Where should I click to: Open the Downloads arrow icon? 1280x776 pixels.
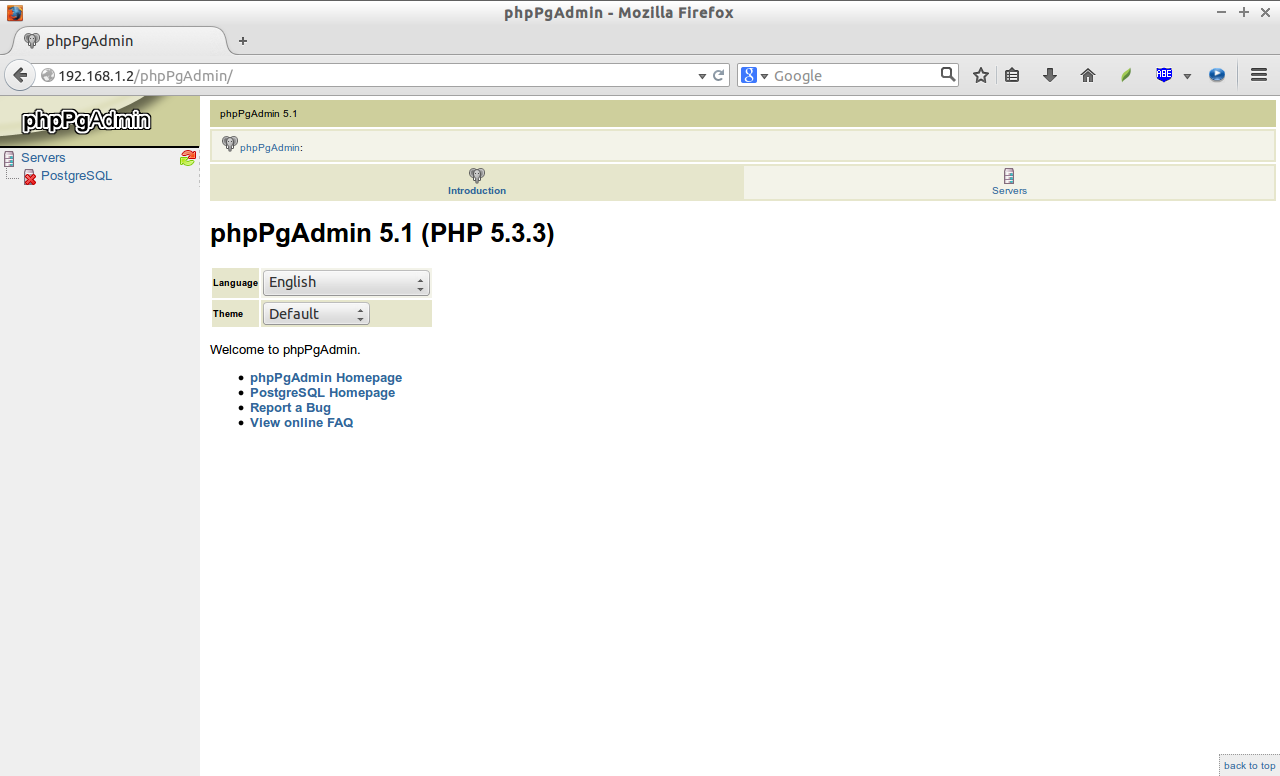click(x=1050, y=75)
